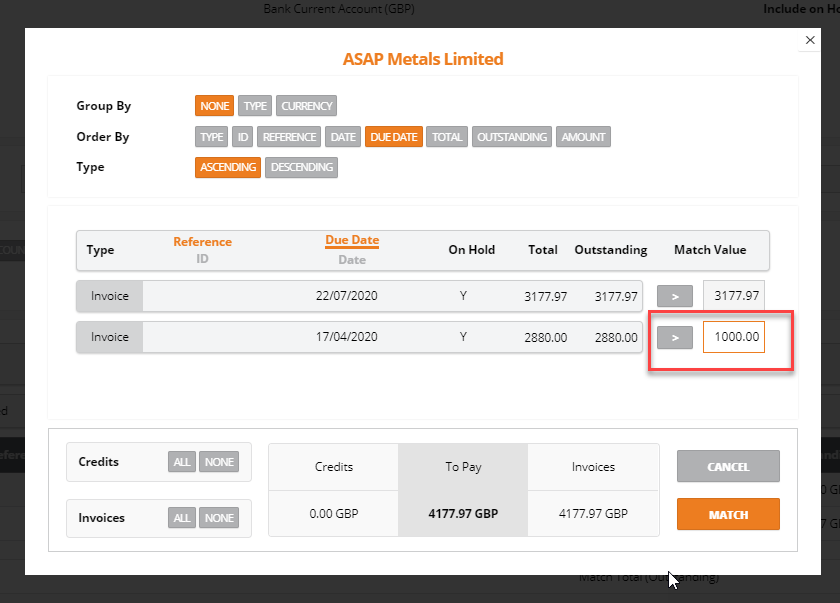Order entries by TYPE
Image resolution: width=840 pixels, height=603 pixels.
tap(212, 137)
